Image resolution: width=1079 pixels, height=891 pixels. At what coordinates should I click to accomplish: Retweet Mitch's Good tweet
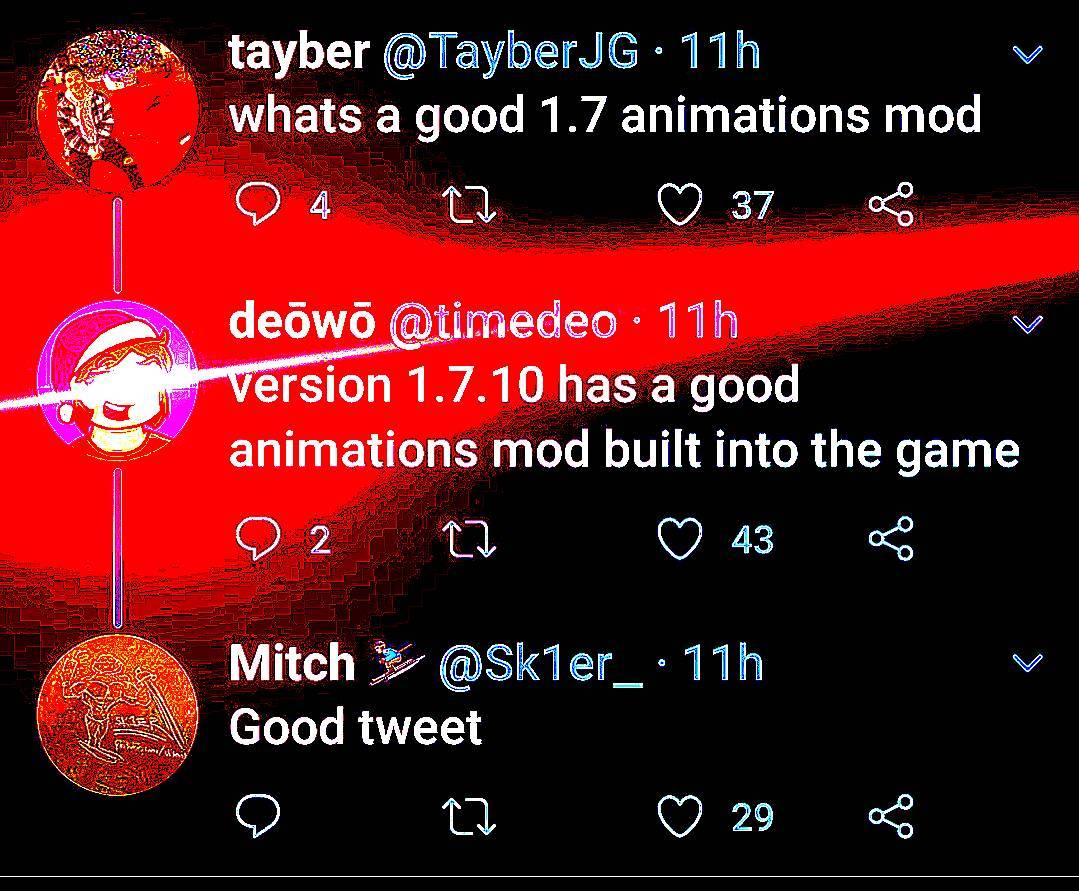pyautogui.click(x=469, y=817)
